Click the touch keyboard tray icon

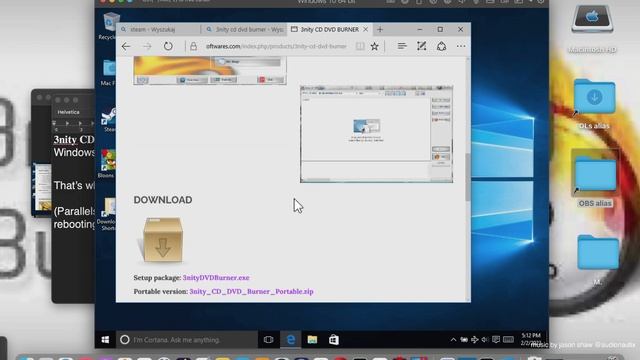509,340
